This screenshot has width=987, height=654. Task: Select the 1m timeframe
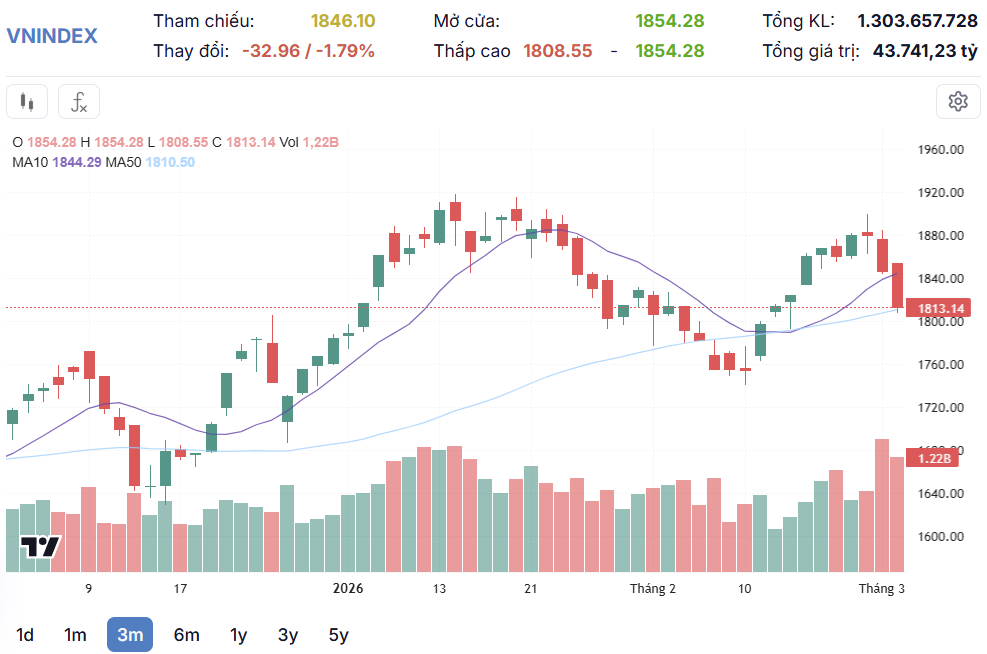click(75, 634)
